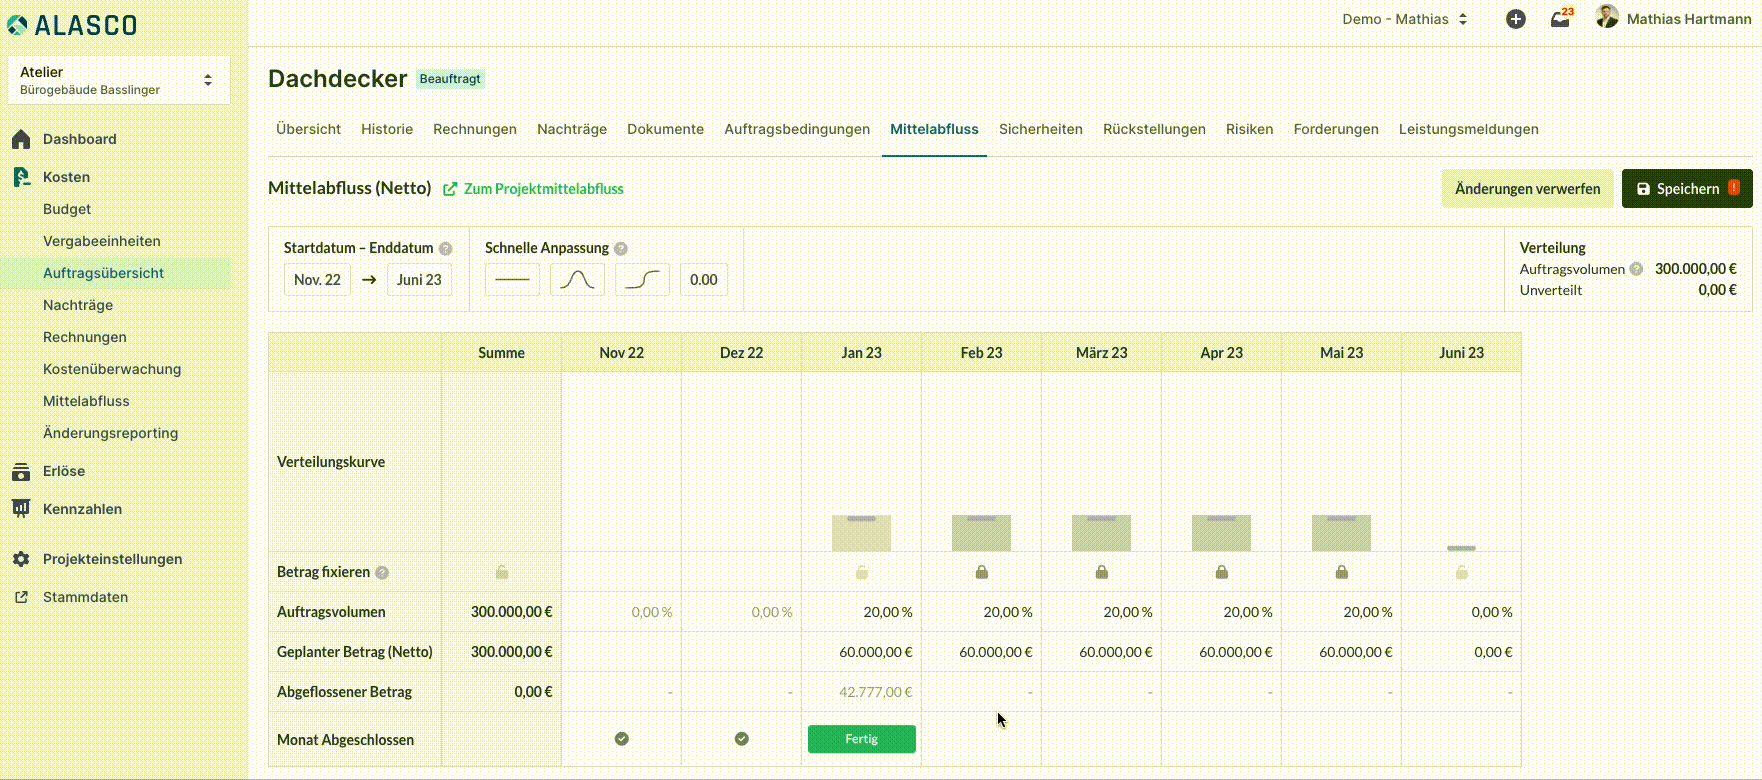Screen dimensions: 1762x780
Task: Open the Nov. 22 start date picker
Action: point(317,280)
